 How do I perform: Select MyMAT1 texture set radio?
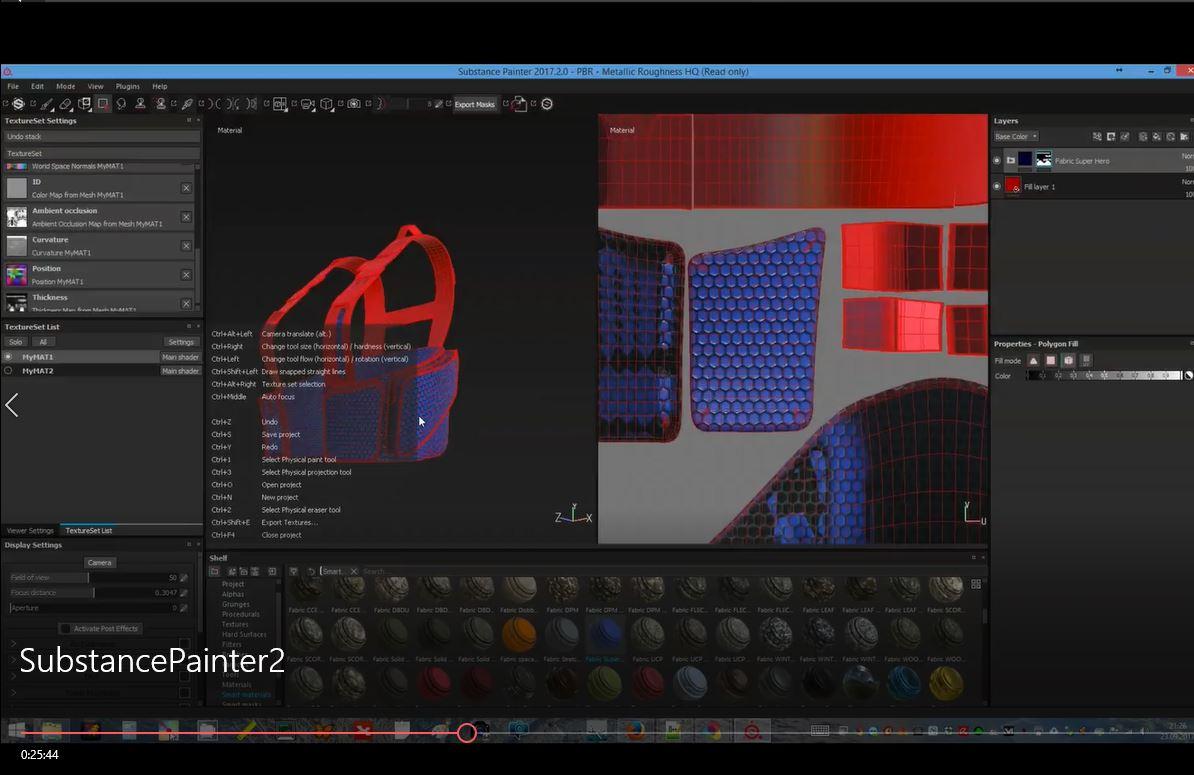pyautogui.click(x=8, y=357)
